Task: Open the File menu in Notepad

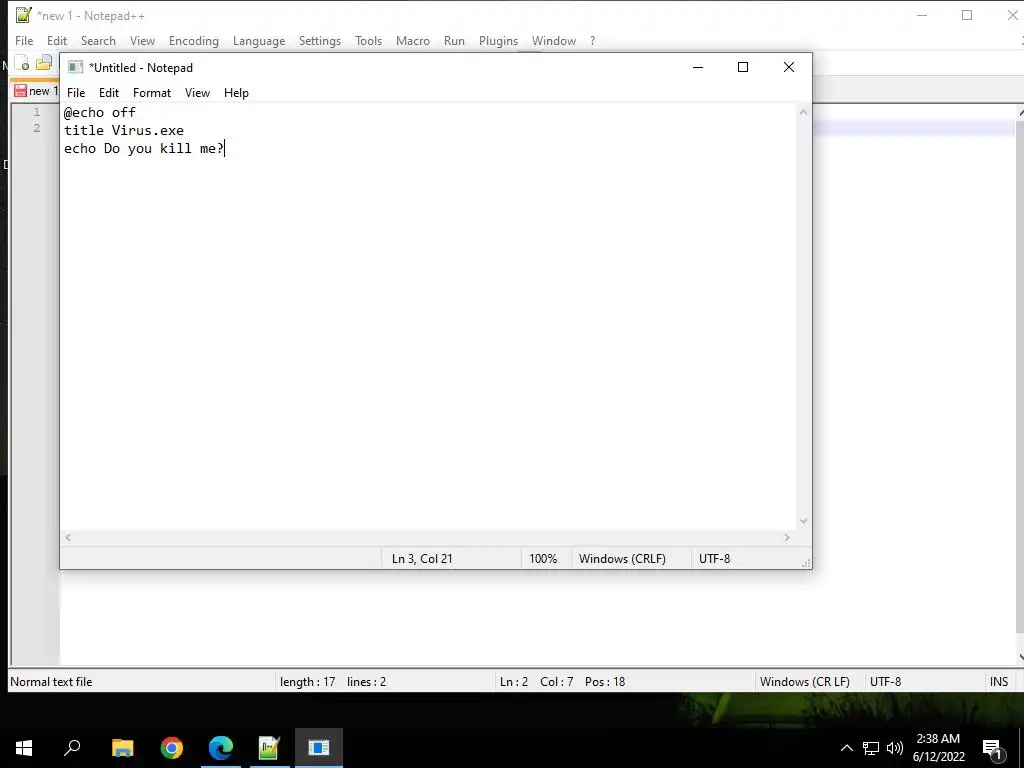Action: pos(76,93)
